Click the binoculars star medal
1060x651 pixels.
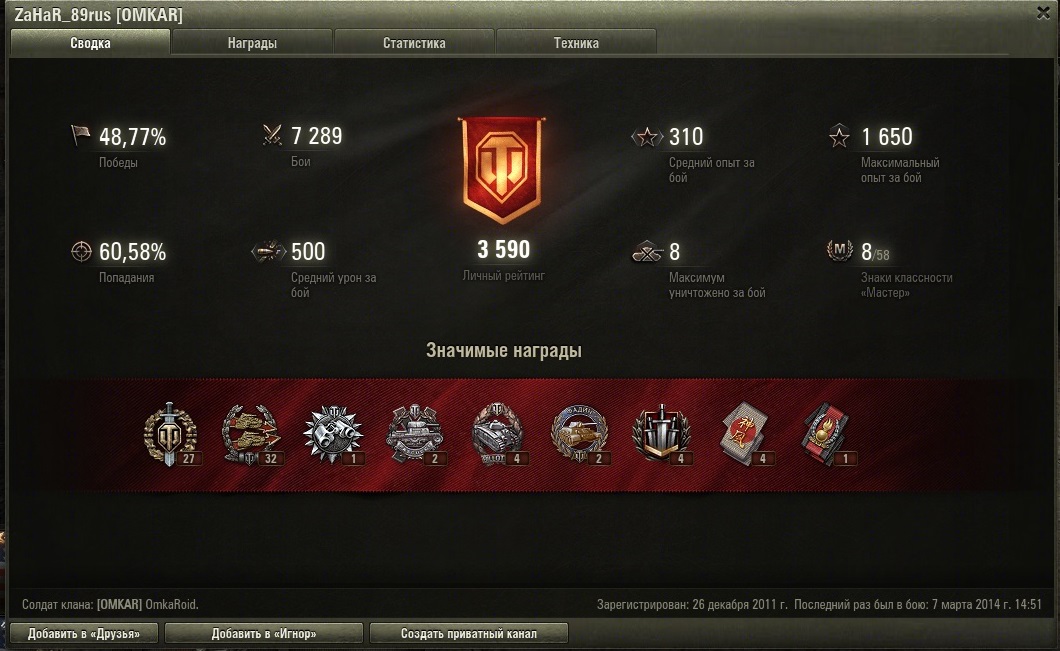(333, 433)
